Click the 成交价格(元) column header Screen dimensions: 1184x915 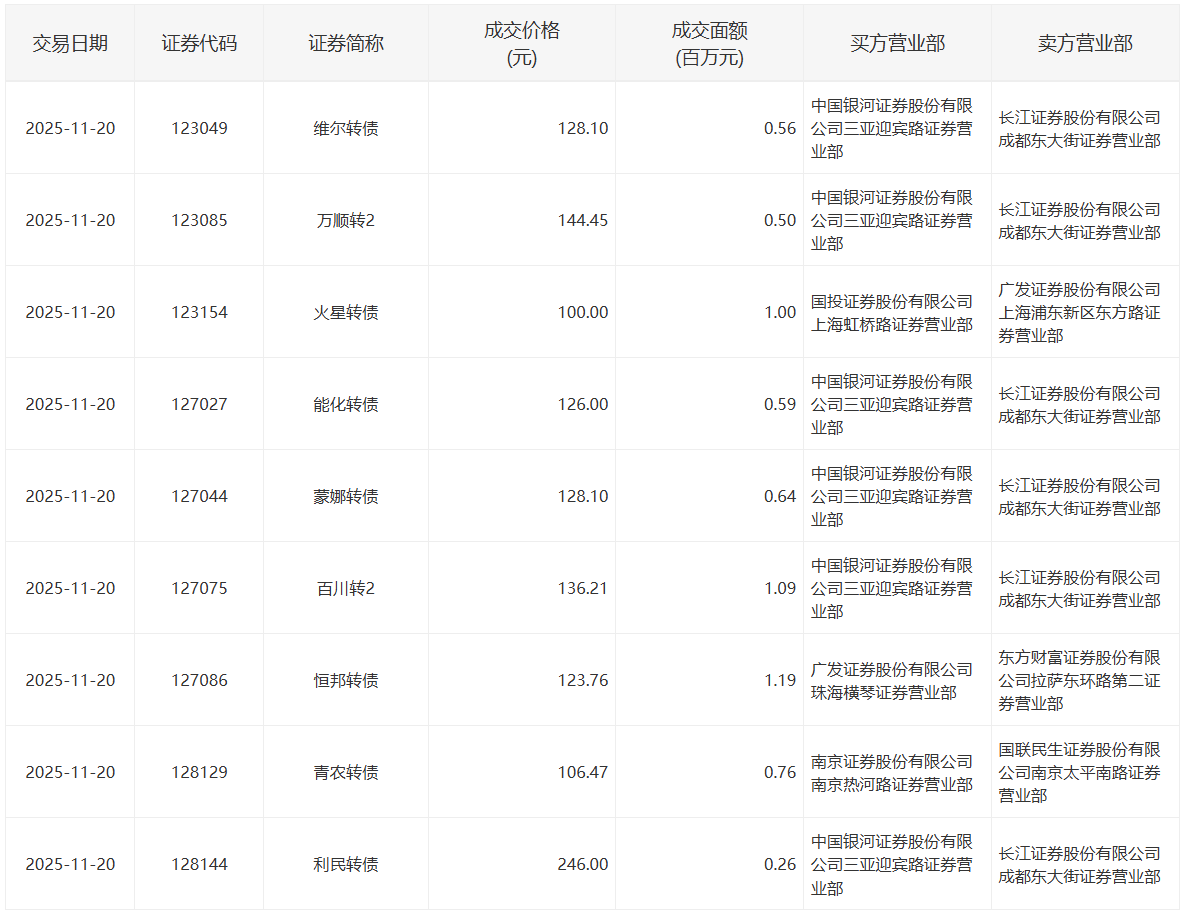click(521, 44)
